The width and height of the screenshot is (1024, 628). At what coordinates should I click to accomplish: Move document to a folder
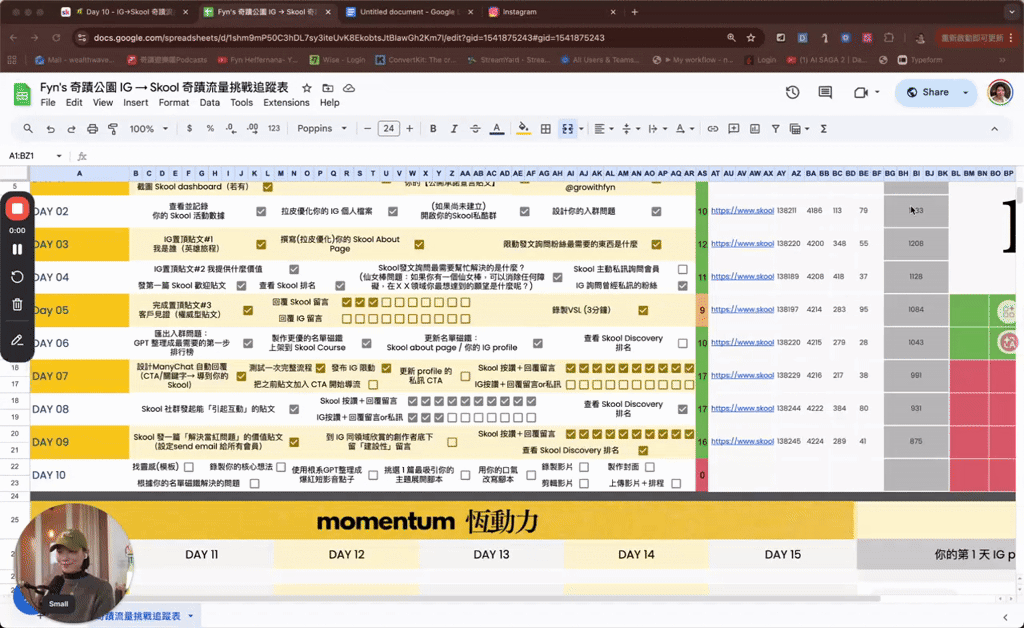tap(328, 87)
